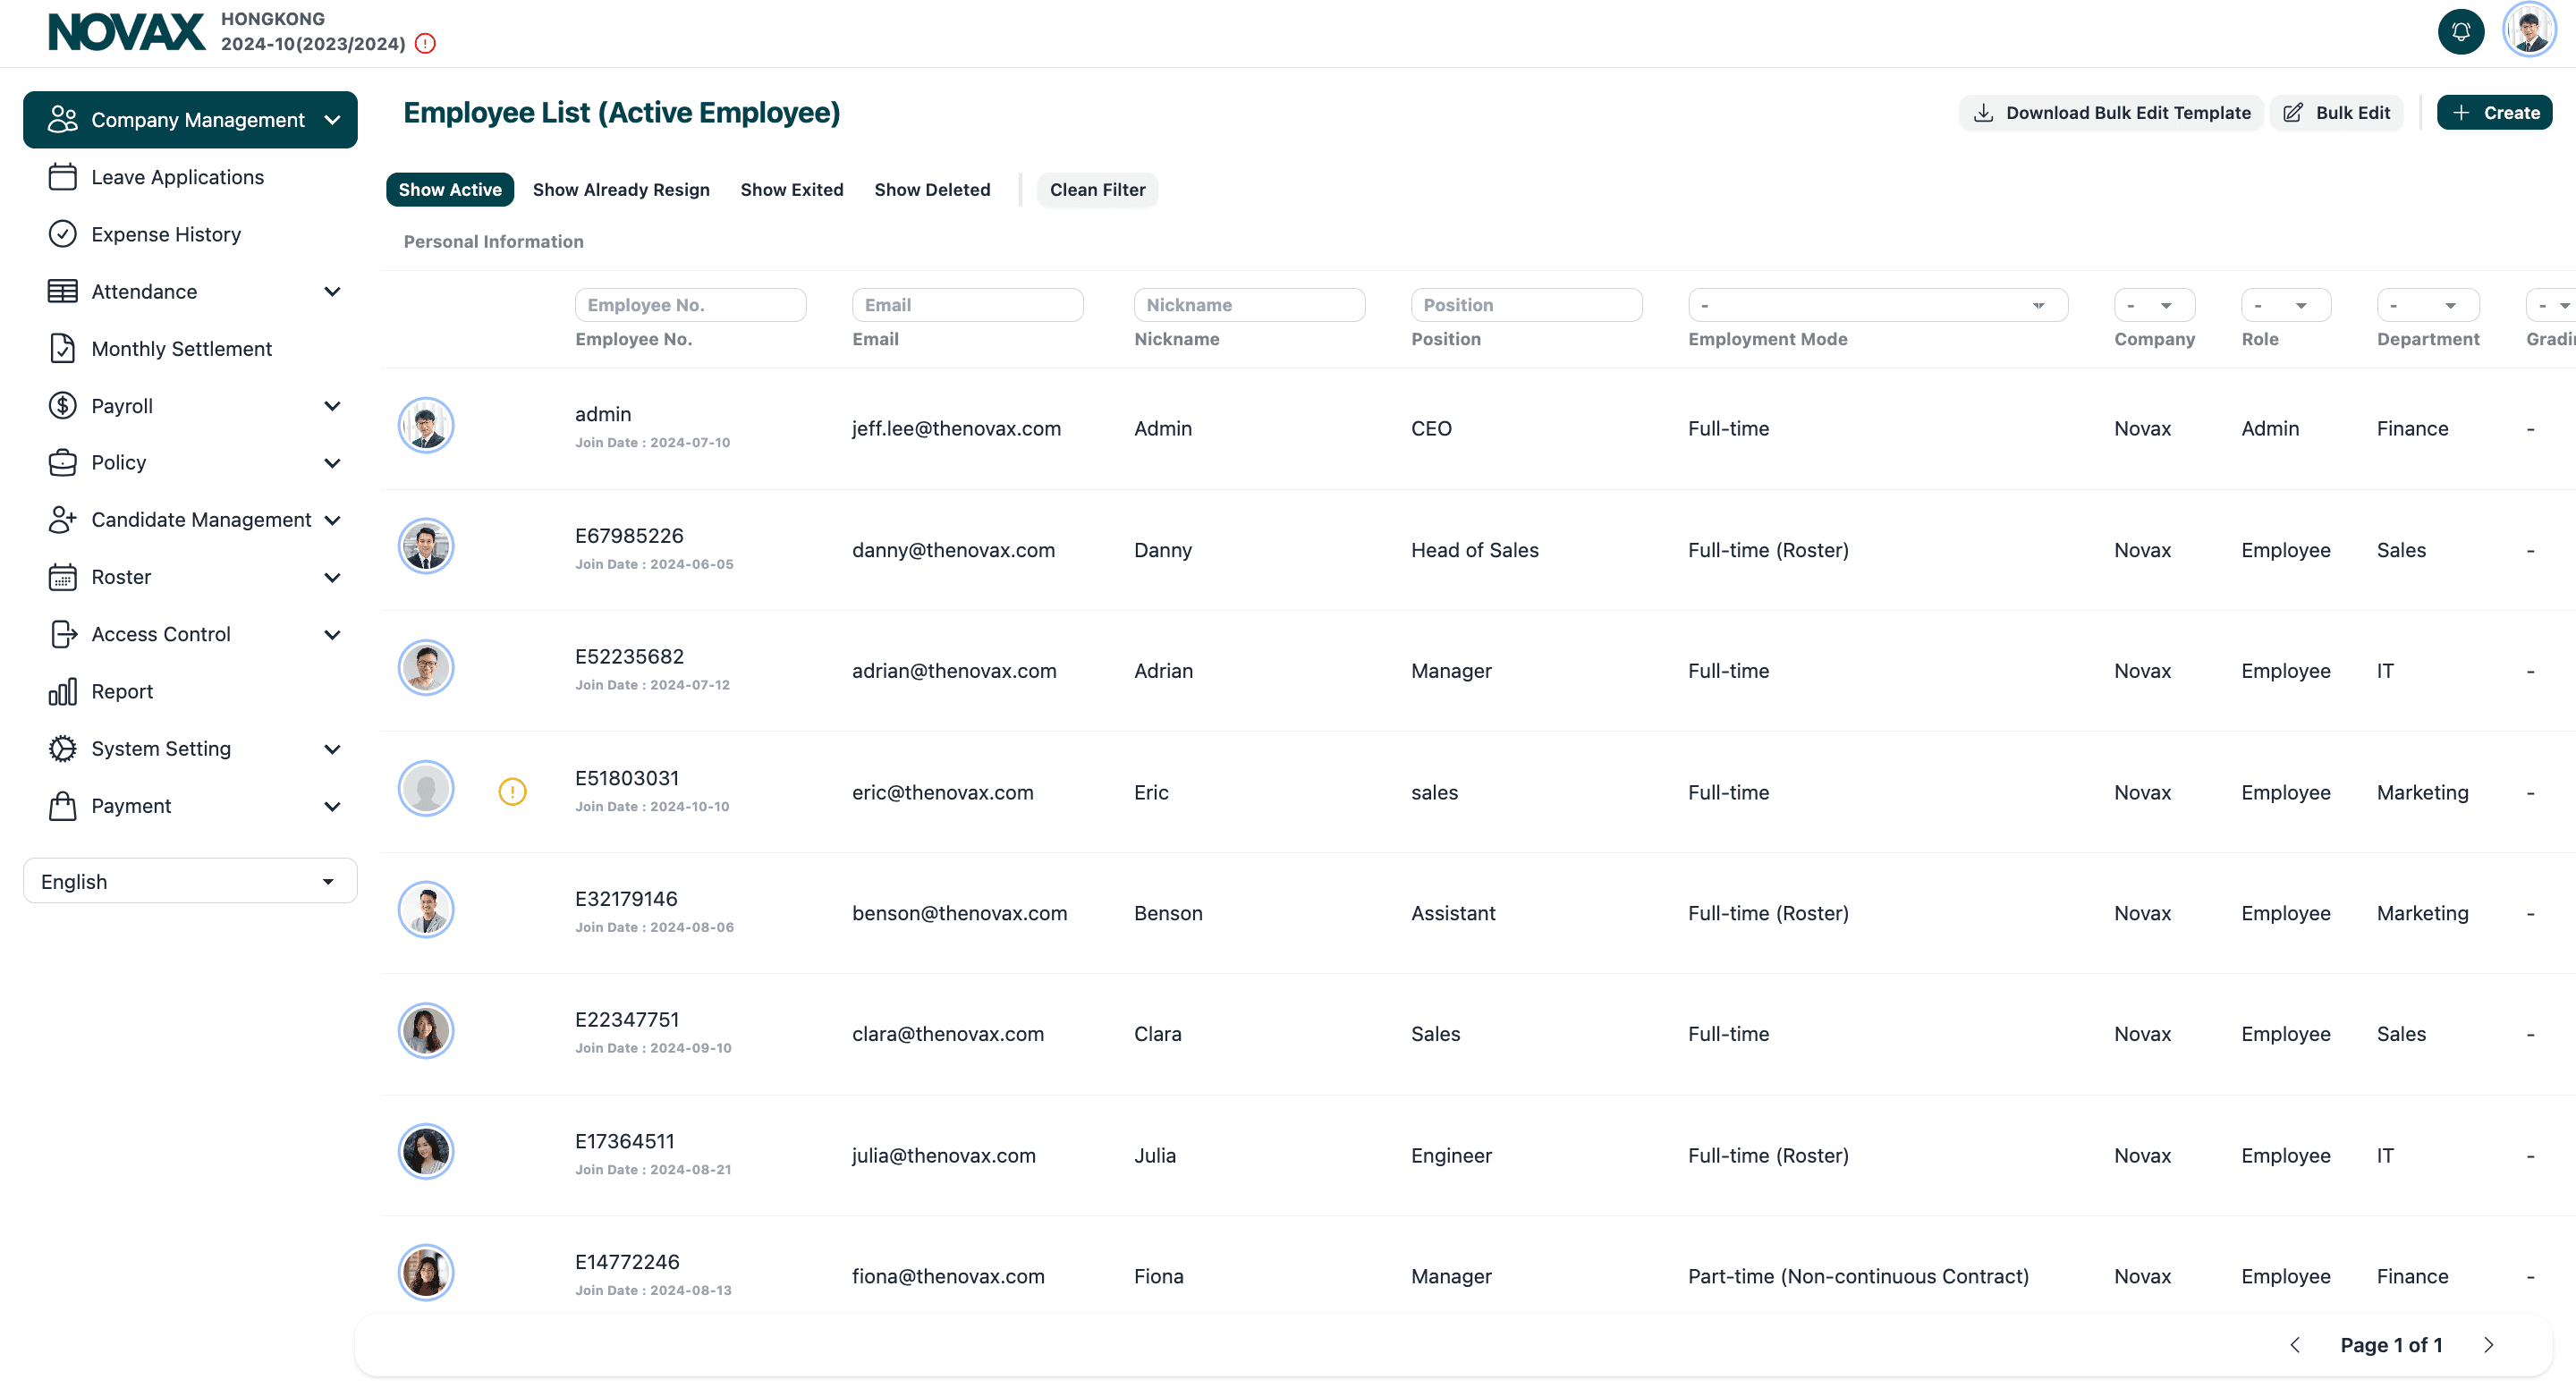
Task: Select the Show Active tab
Action: point(450,190)
